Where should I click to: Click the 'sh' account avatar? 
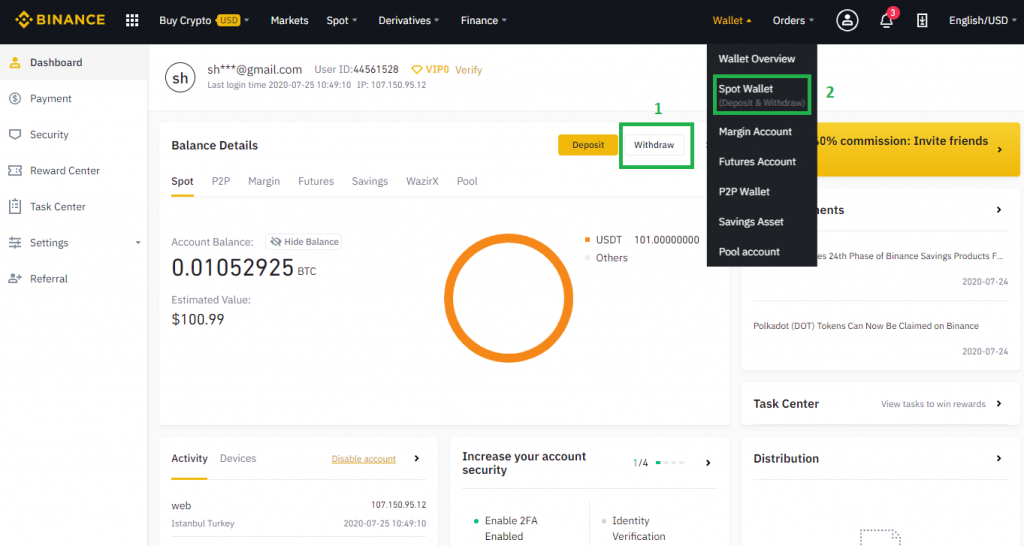[180, 78]
